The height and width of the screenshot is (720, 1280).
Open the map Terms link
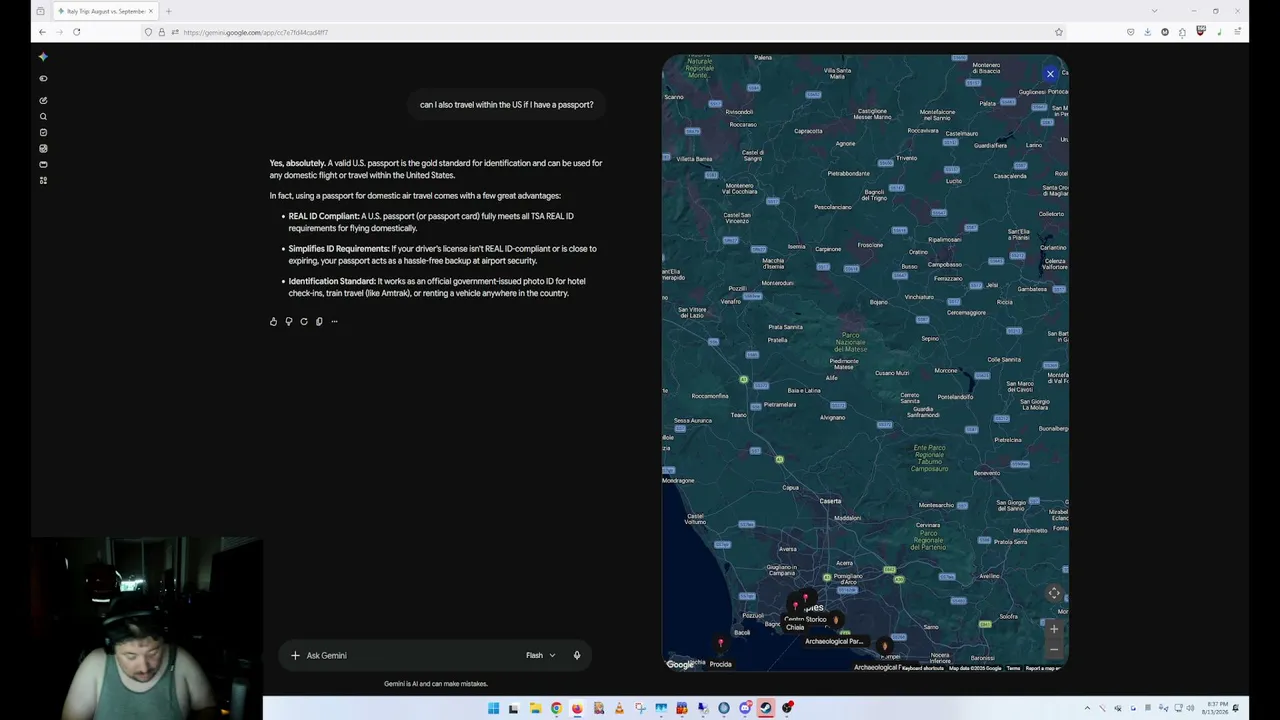(1013, 668)
